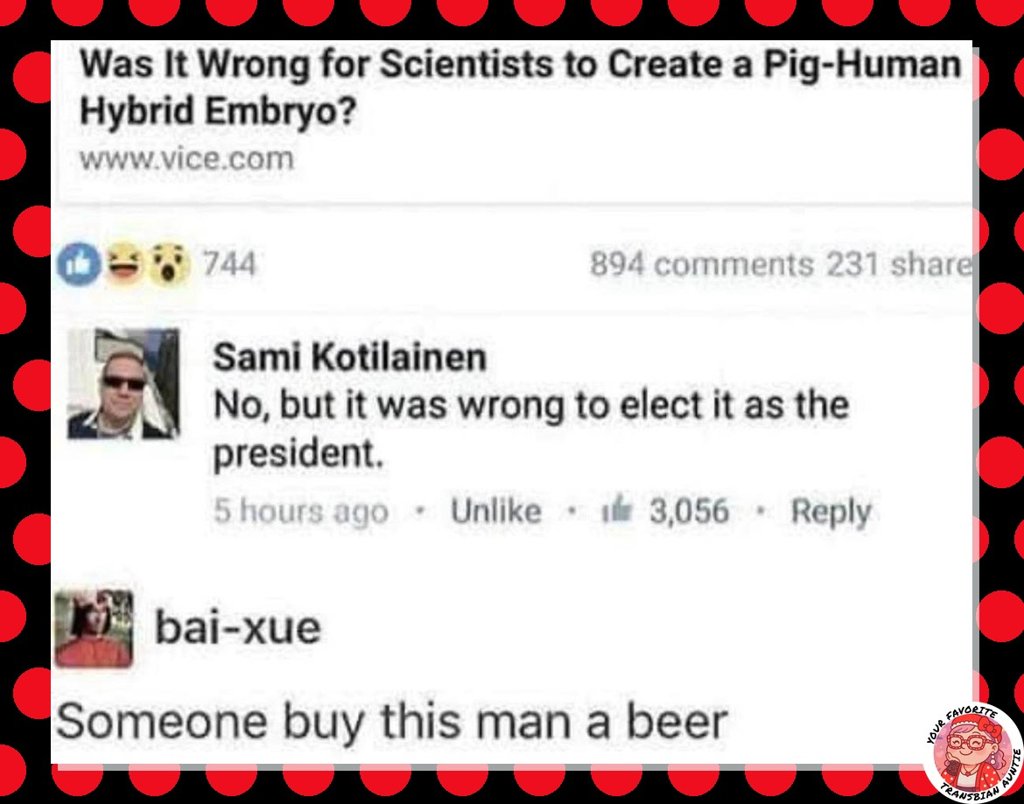View the 3,056 likes on the comment
The width and height of the screenshot is (1024, 804).
(689, 511)
